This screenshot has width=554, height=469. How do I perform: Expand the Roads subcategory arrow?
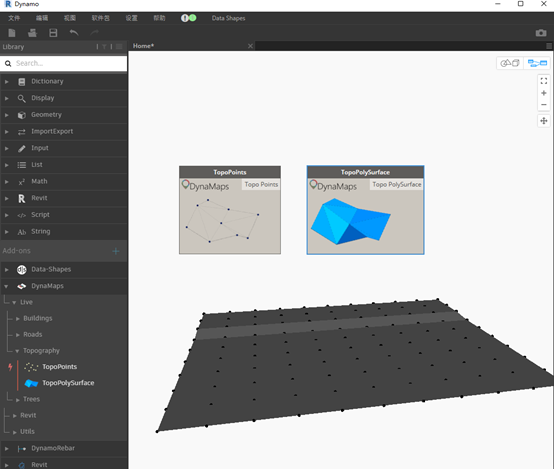pyautogui.click(x=17, y=335)
